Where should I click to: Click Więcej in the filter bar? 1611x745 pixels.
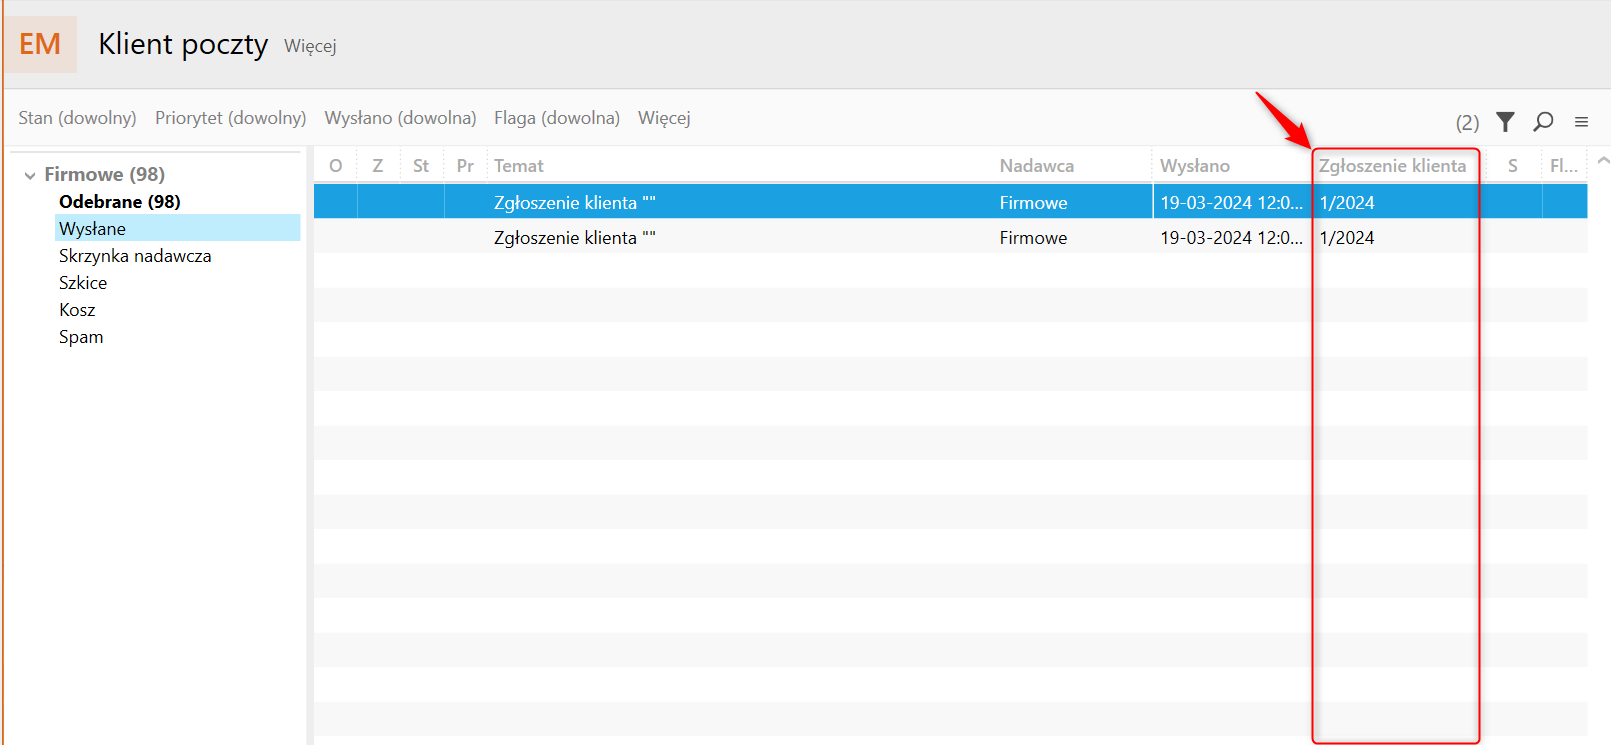pos(664,118)
